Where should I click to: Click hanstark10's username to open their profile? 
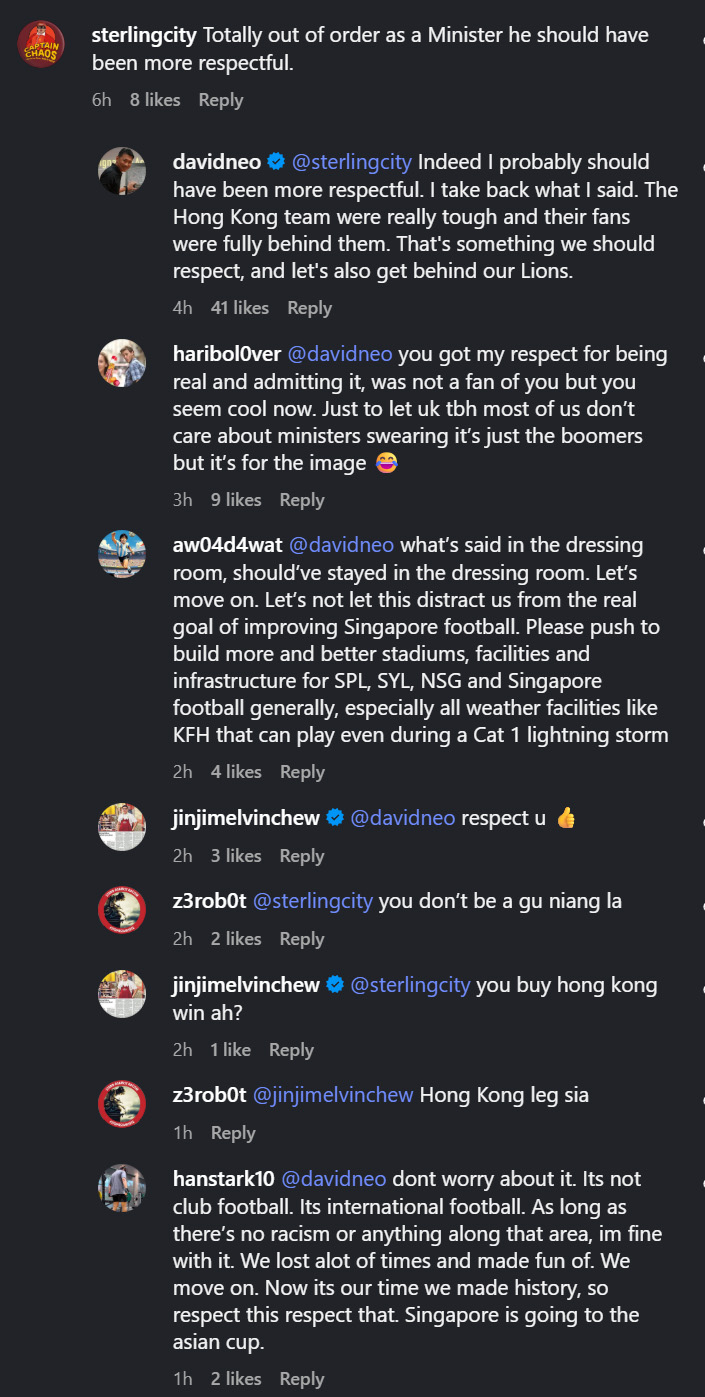222,1180
